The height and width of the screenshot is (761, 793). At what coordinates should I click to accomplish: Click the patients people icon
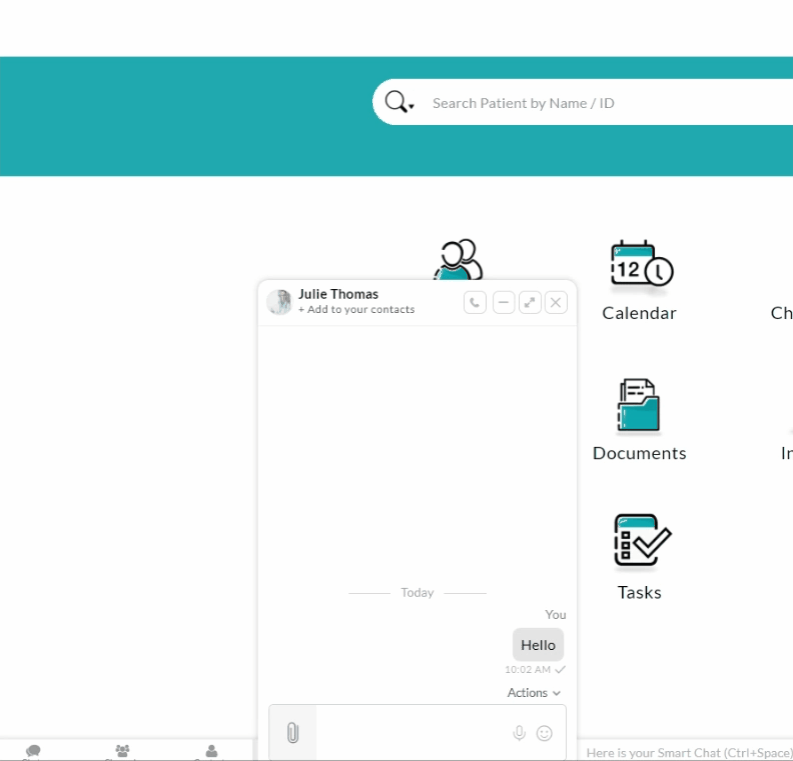tap(458, 260)
